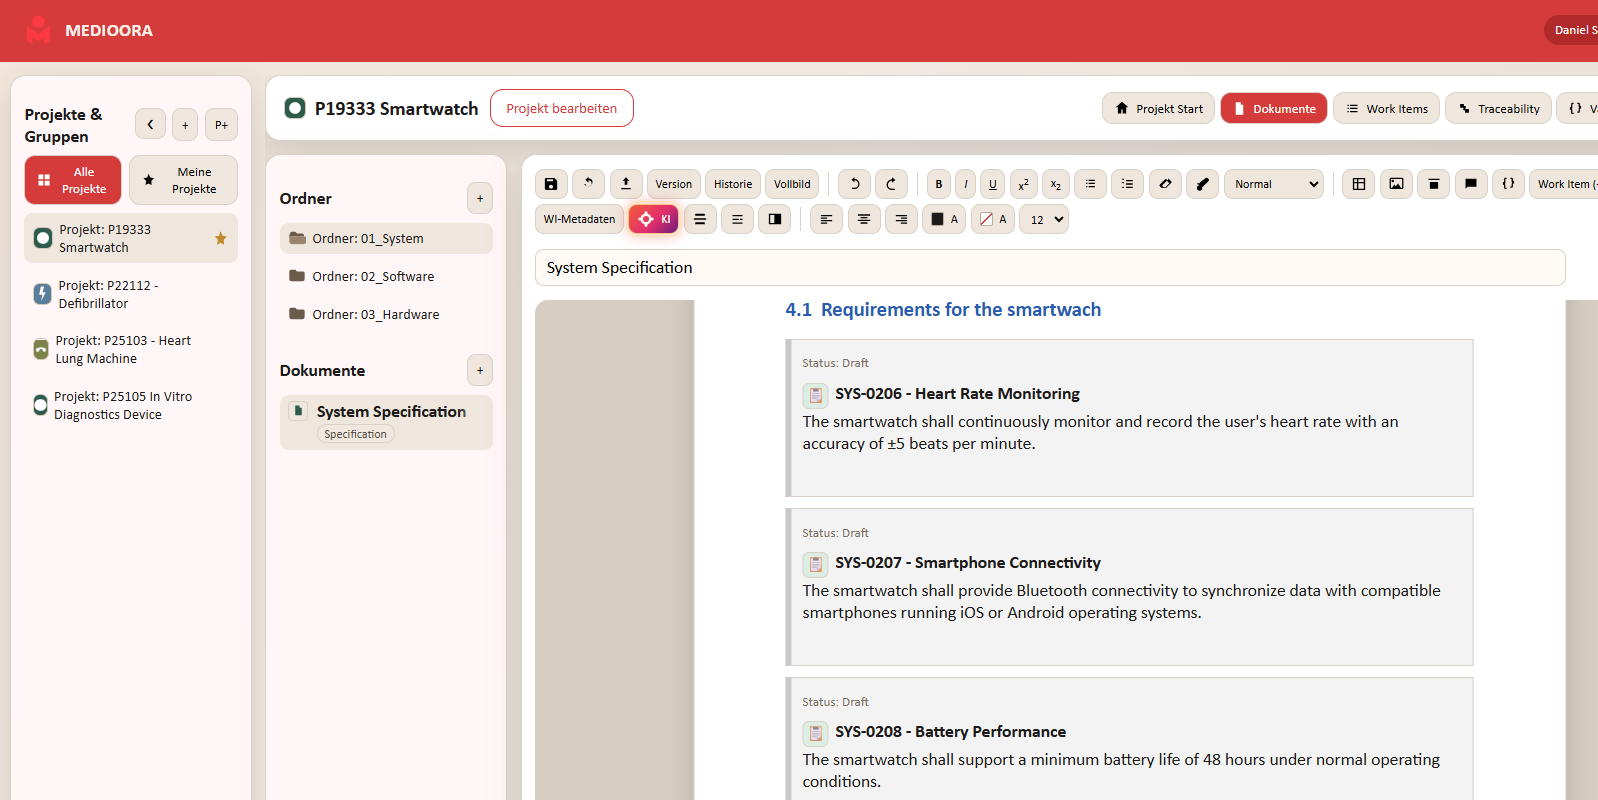Toggle favorite star on P19333 Smartwatch project
Image resolution: width=1598 pixels, height=800 pixels.
[x=221, y=238]
